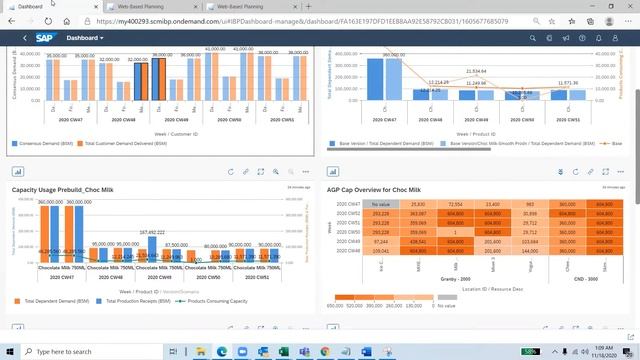Maximize the AGP Cap Overview chart
Screen dimensions: 640x360
[x=606, y=172]
